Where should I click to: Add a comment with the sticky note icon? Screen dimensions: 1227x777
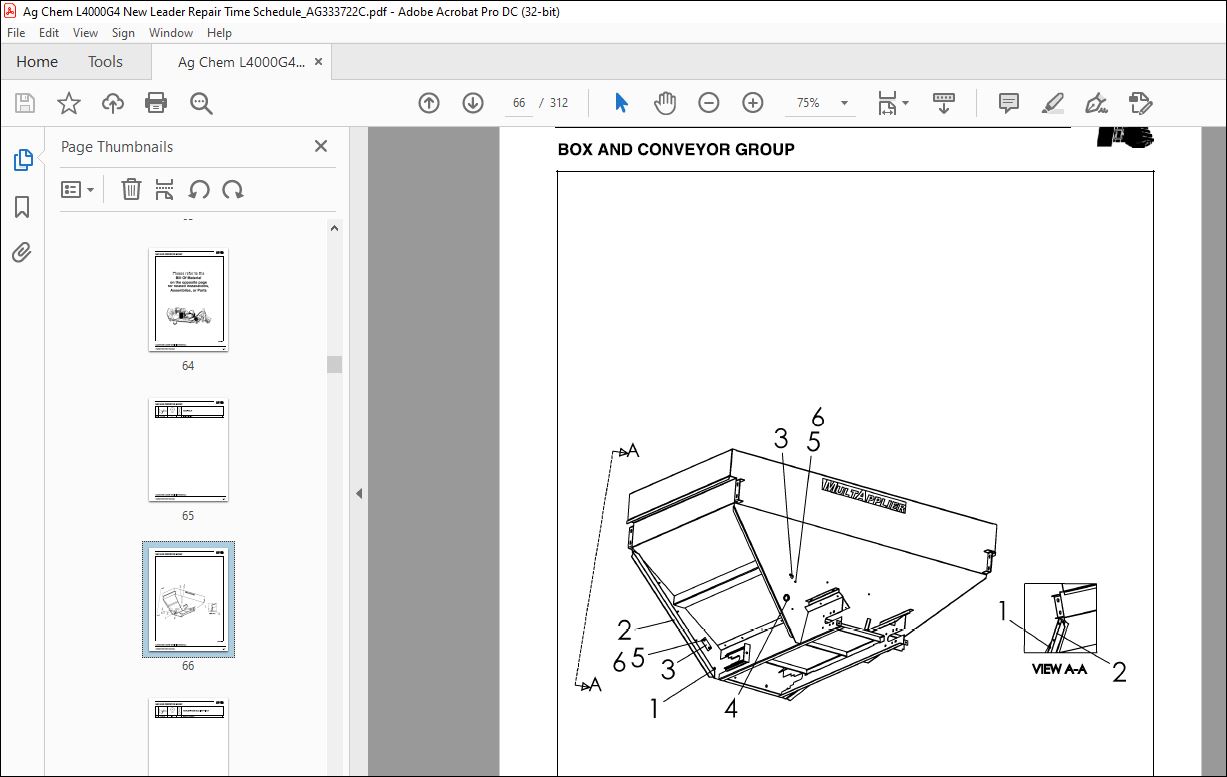pos(1009,103)
